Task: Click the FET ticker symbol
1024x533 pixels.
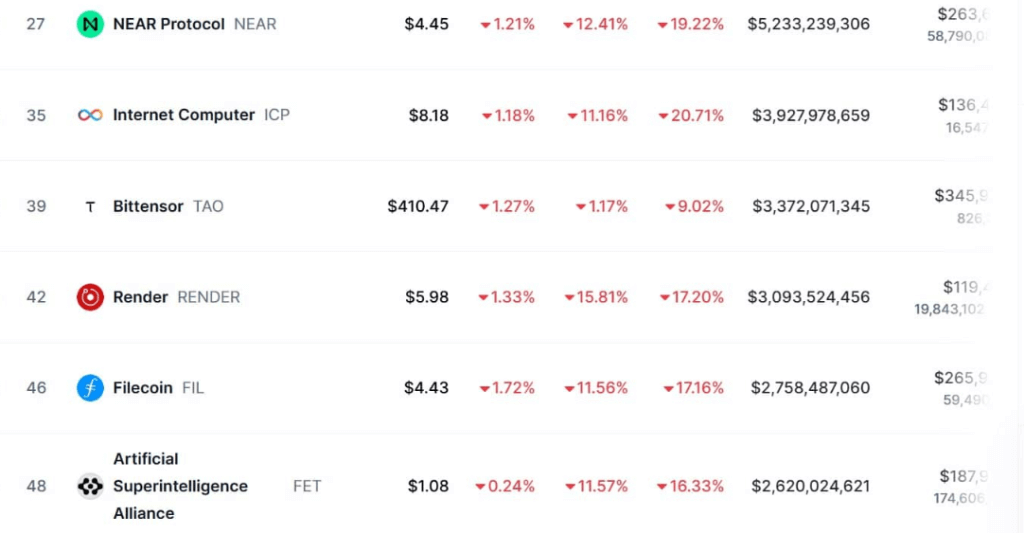Action: click(x=307, y=486)
